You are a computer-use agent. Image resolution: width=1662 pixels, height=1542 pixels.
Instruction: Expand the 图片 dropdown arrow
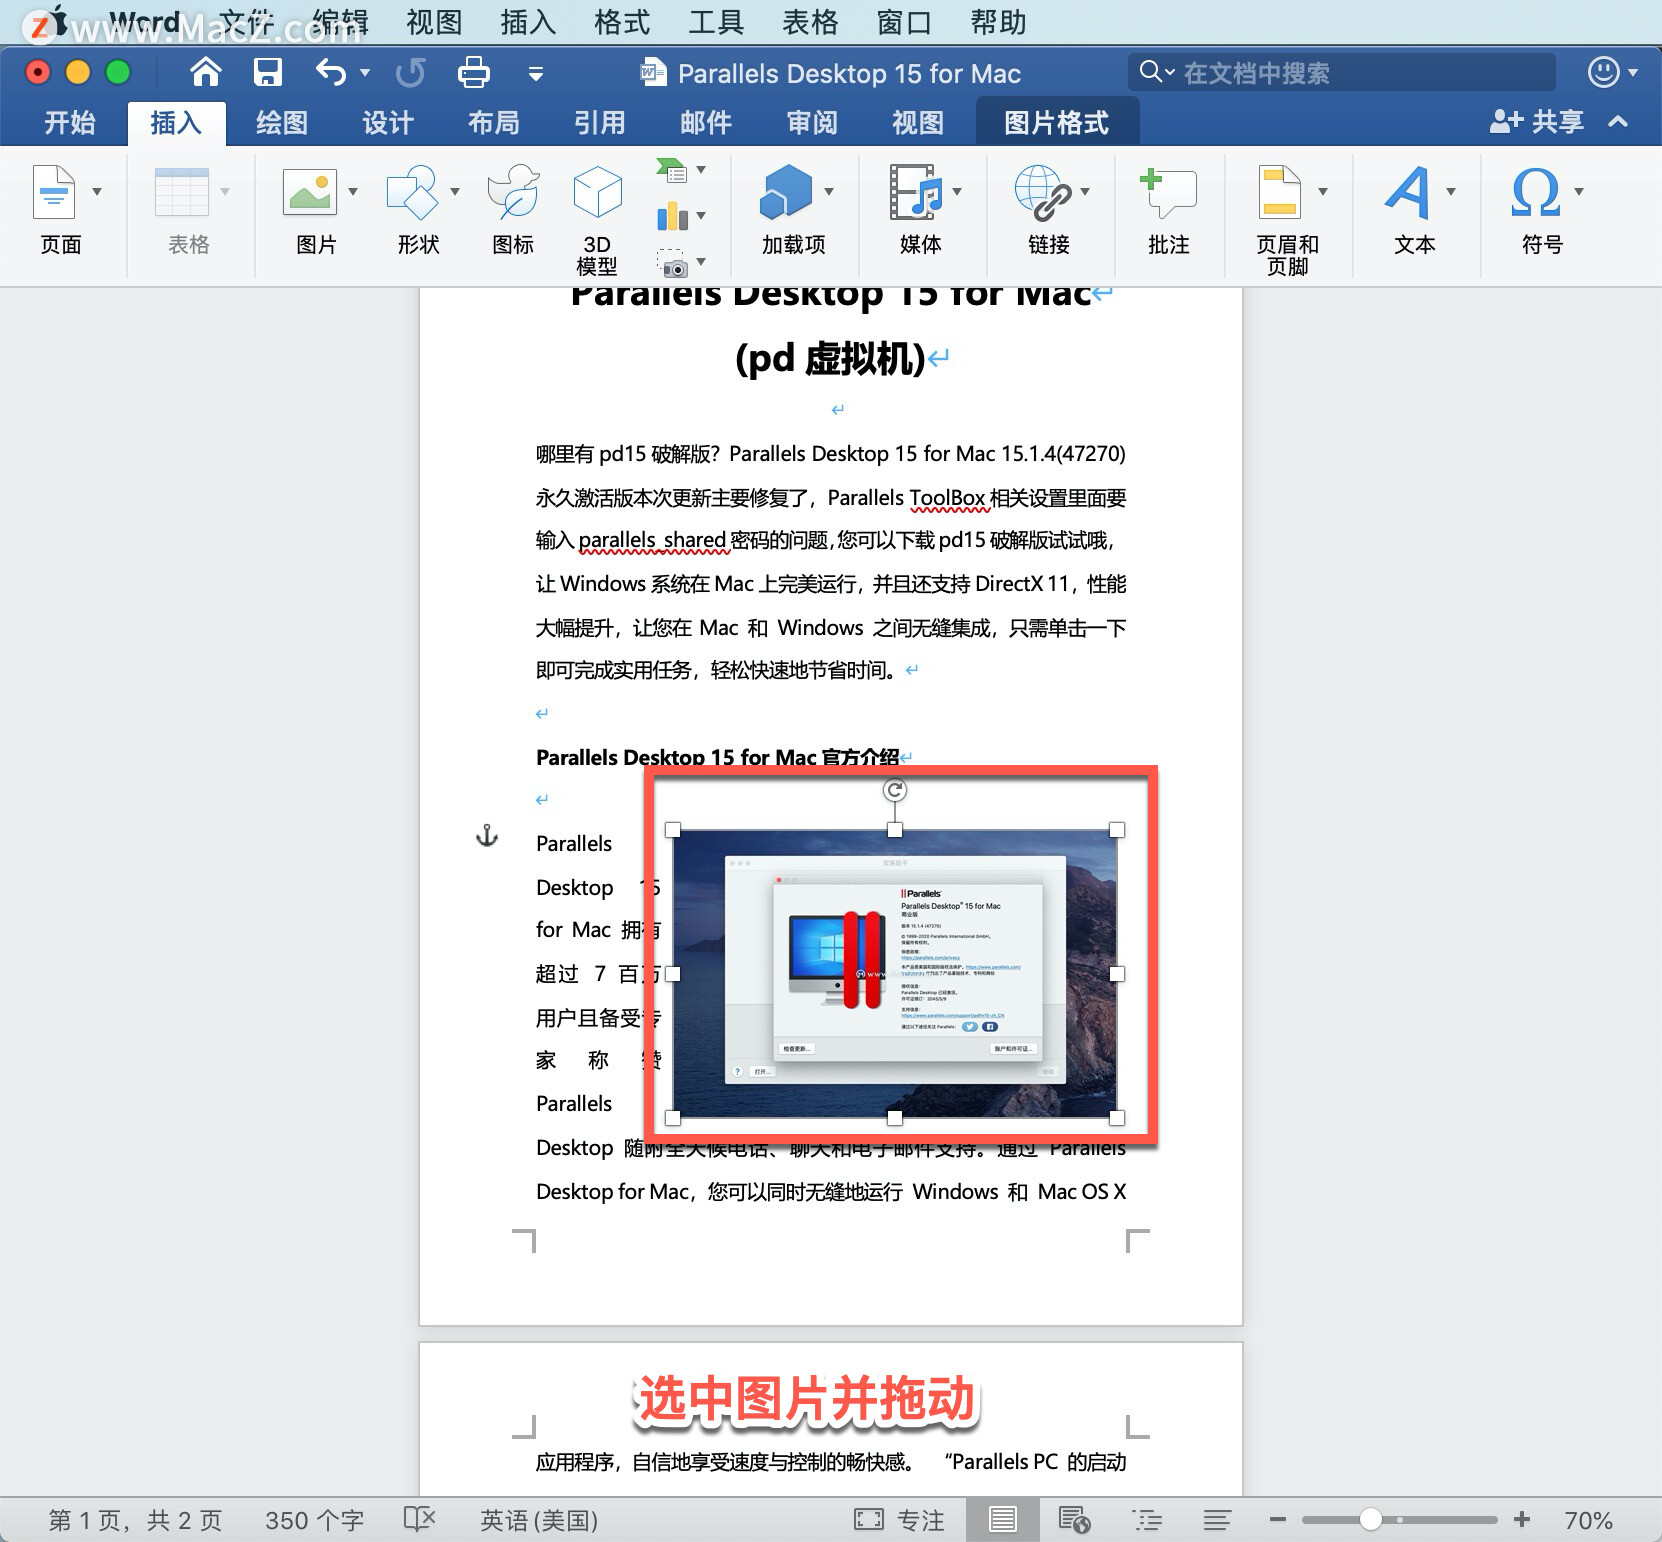(x=353, y=192)
